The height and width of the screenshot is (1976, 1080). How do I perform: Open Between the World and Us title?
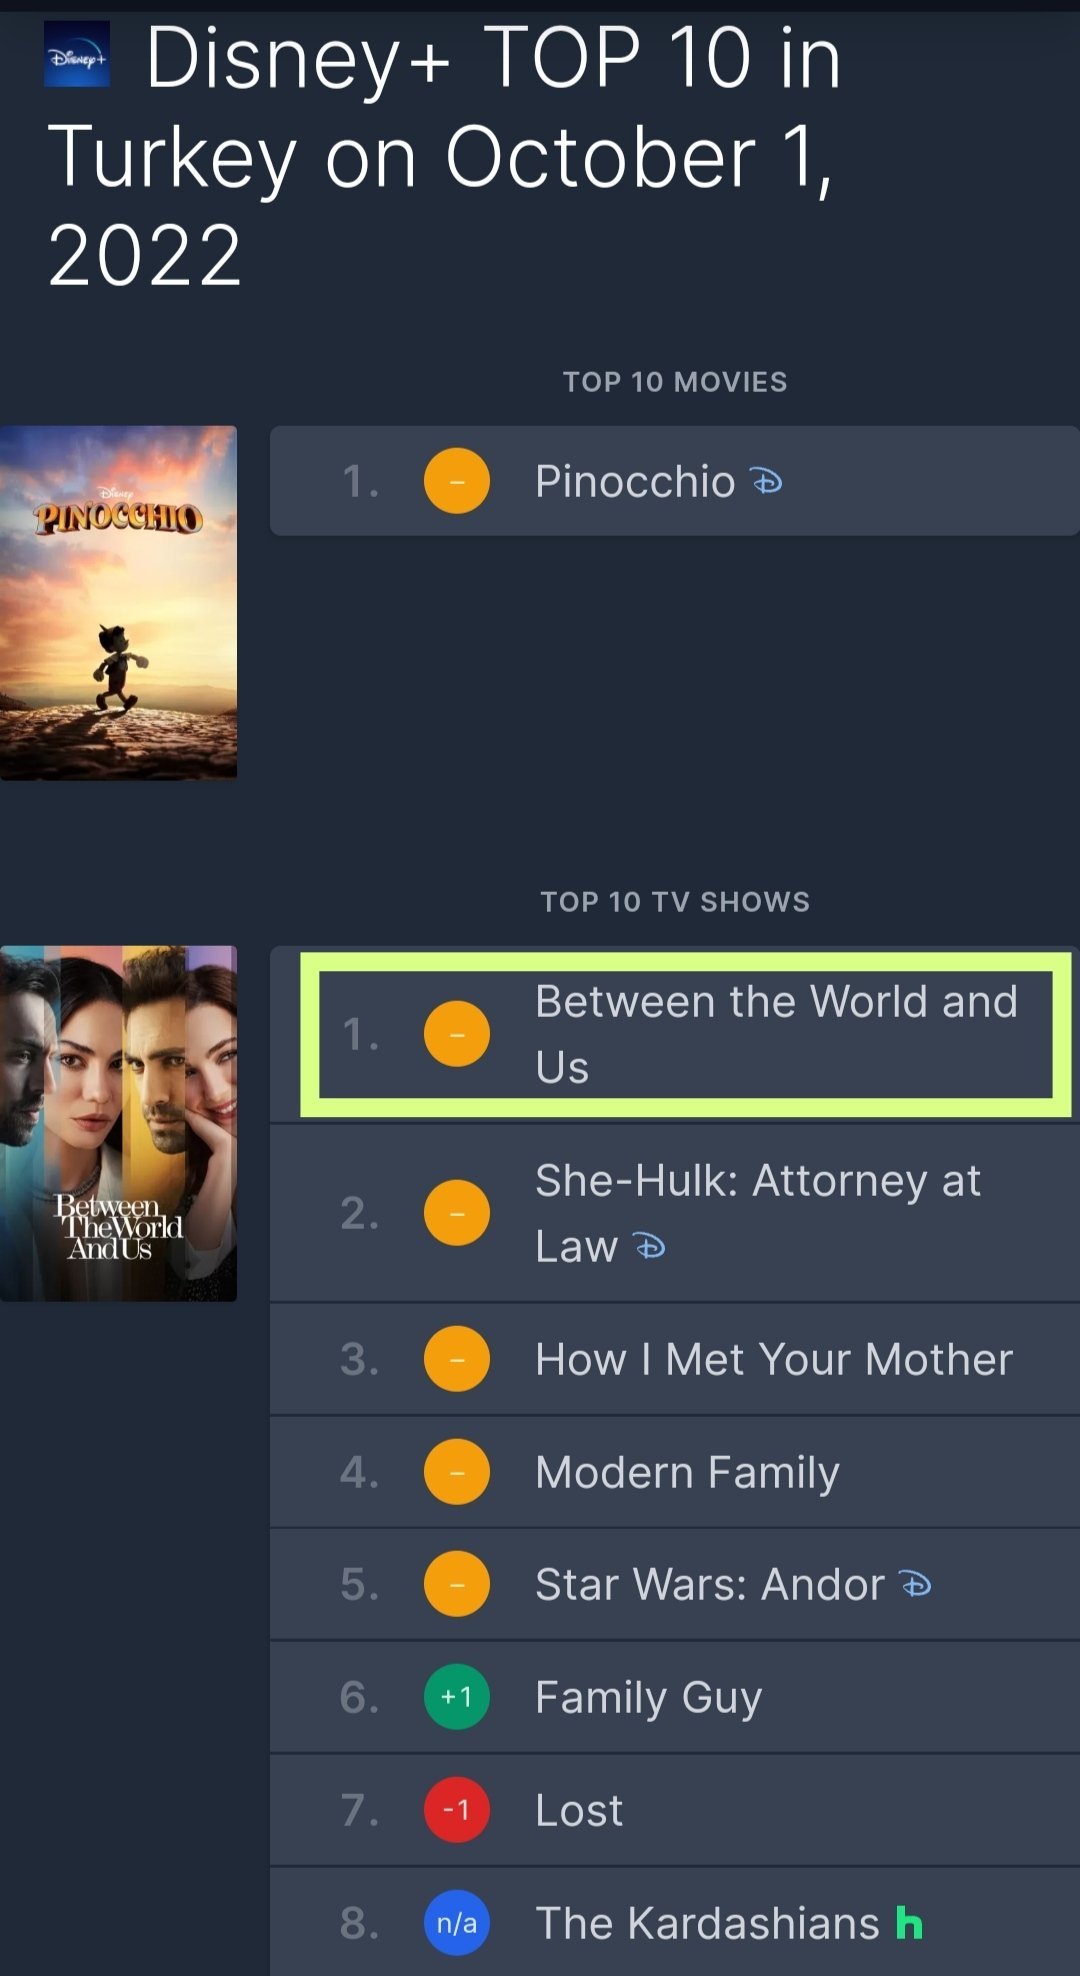[775, 1033]
